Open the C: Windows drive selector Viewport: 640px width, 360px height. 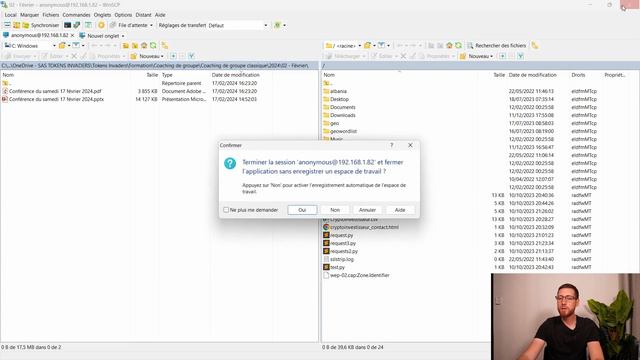click(30, 46)
